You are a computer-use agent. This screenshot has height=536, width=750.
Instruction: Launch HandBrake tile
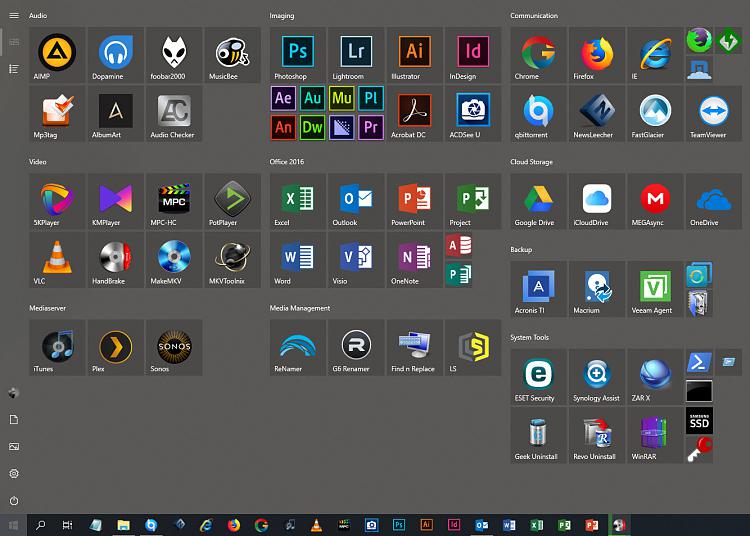point(116,260)
